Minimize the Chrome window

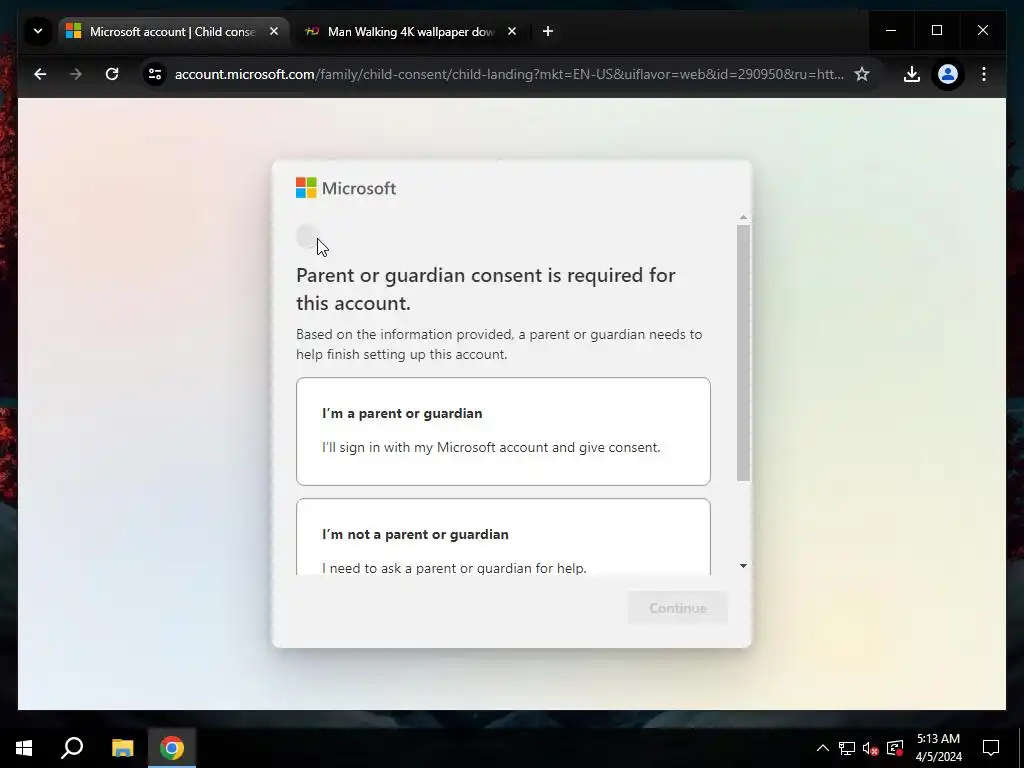click(x=891, y=30)
